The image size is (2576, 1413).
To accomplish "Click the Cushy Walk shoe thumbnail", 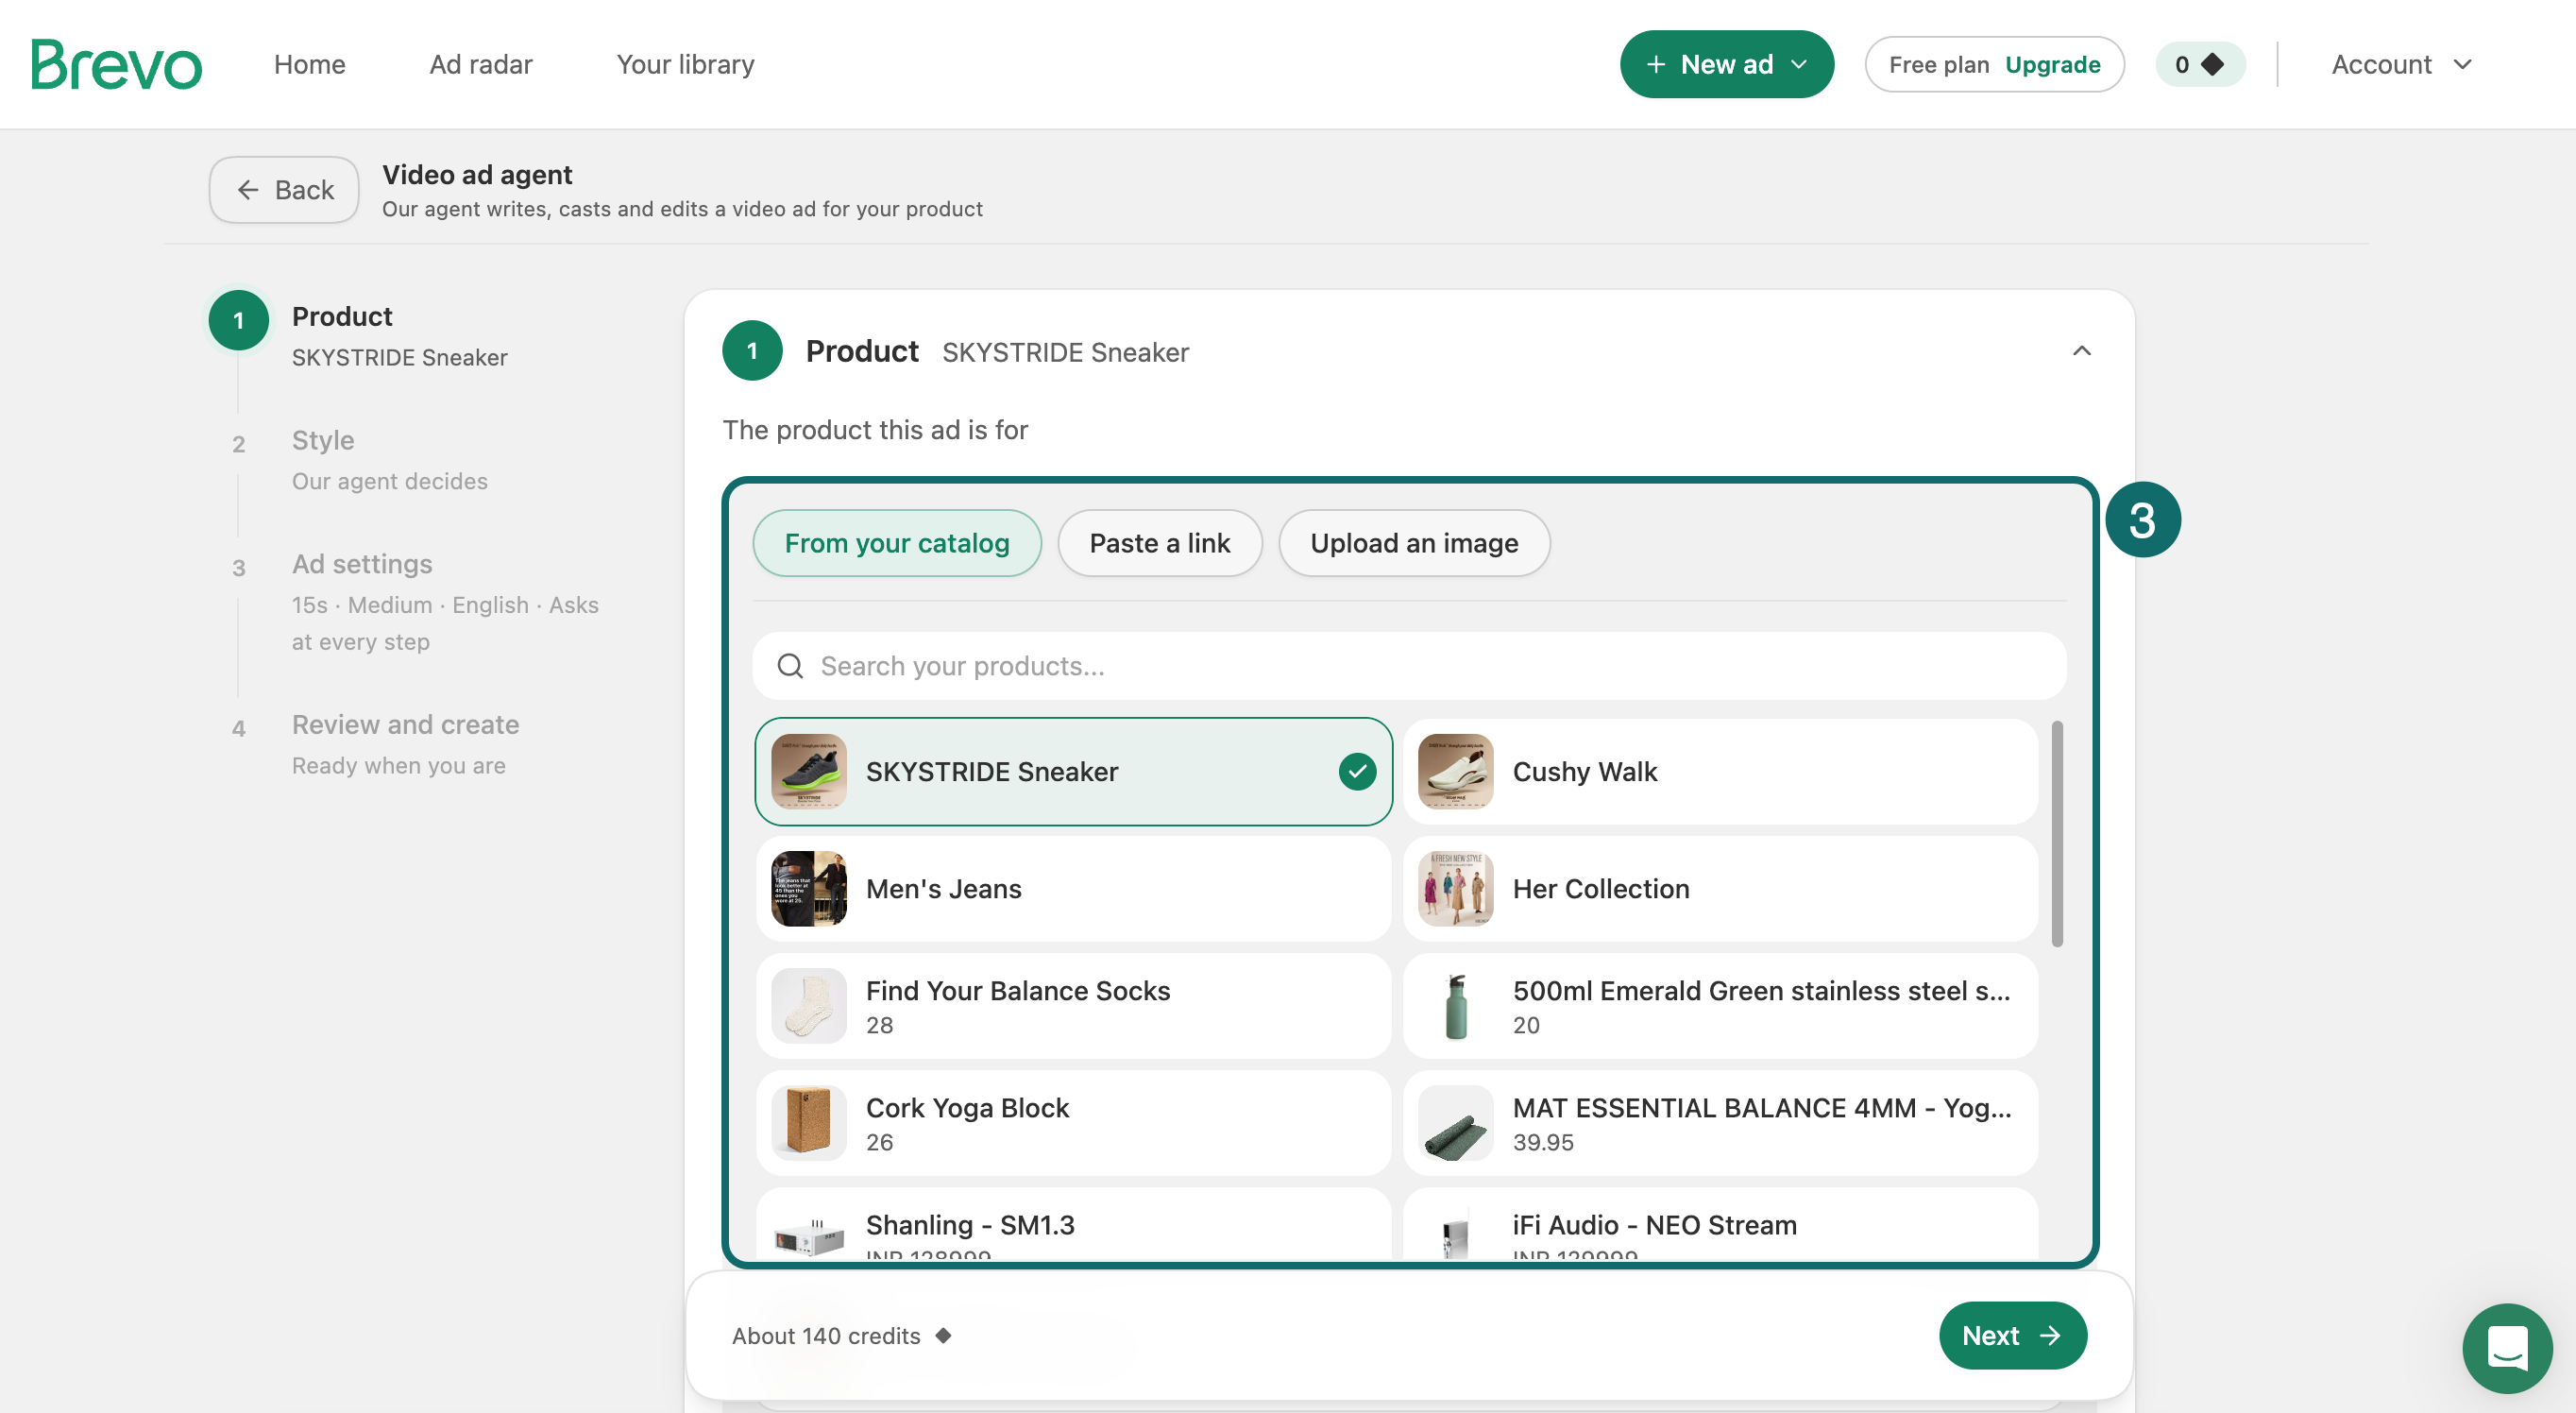I will (1455, 771).
